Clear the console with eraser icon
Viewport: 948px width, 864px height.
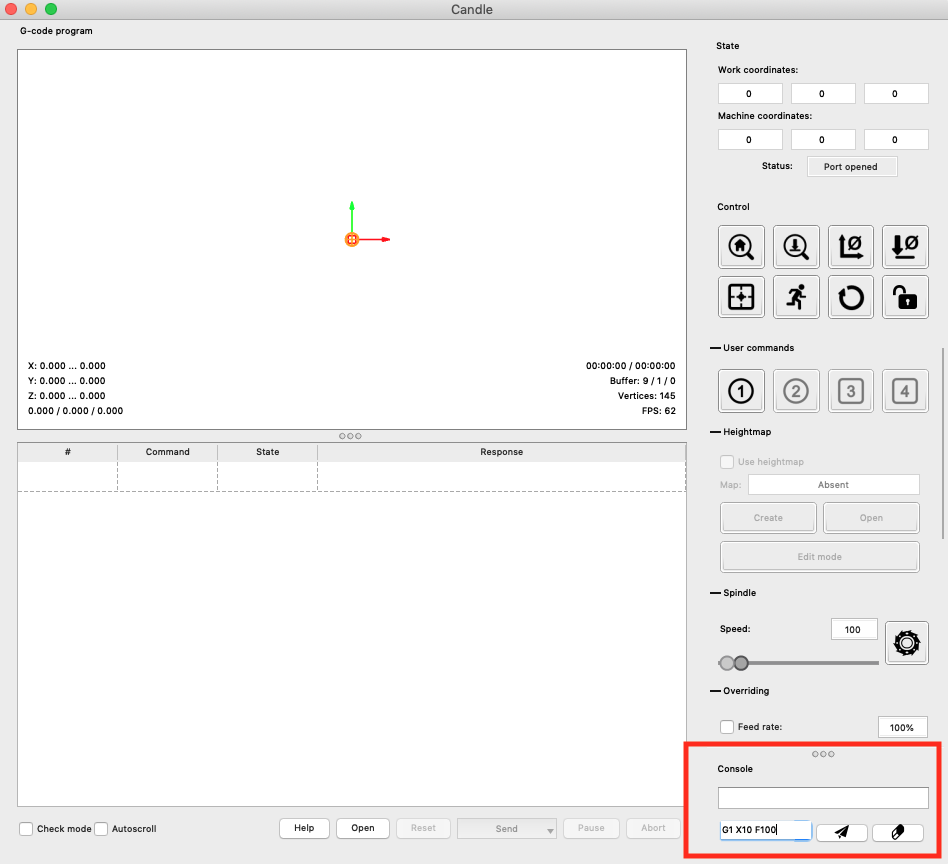(897, 831)
